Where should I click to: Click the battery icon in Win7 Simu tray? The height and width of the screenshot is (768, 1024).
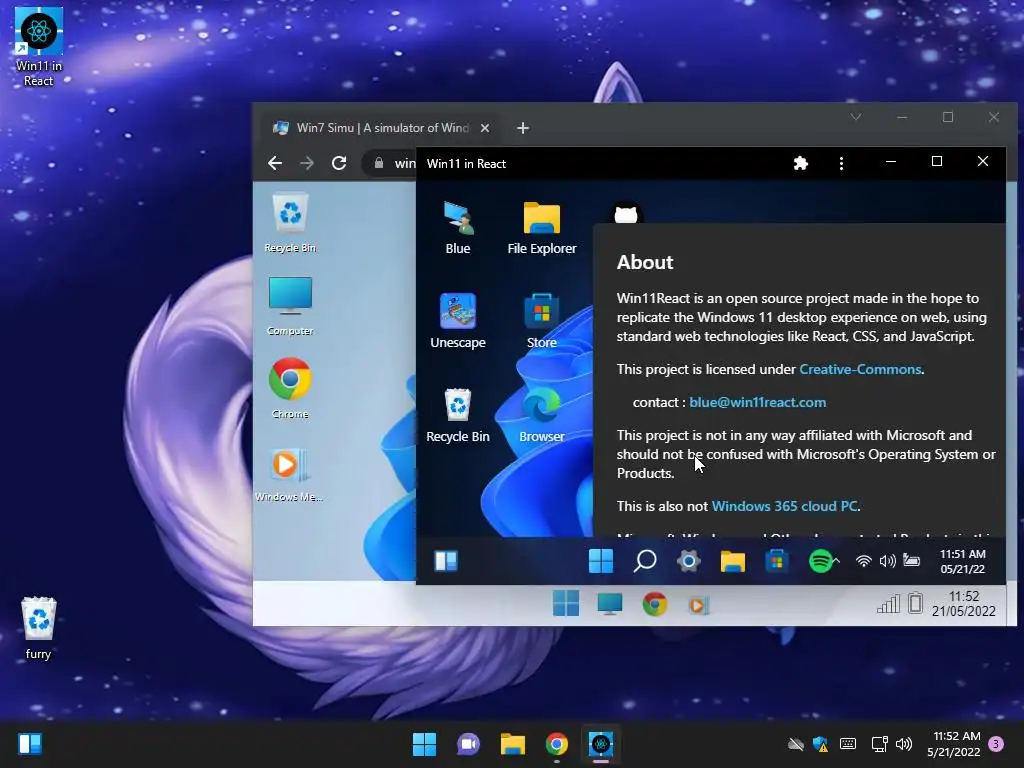tap(916, 603)
